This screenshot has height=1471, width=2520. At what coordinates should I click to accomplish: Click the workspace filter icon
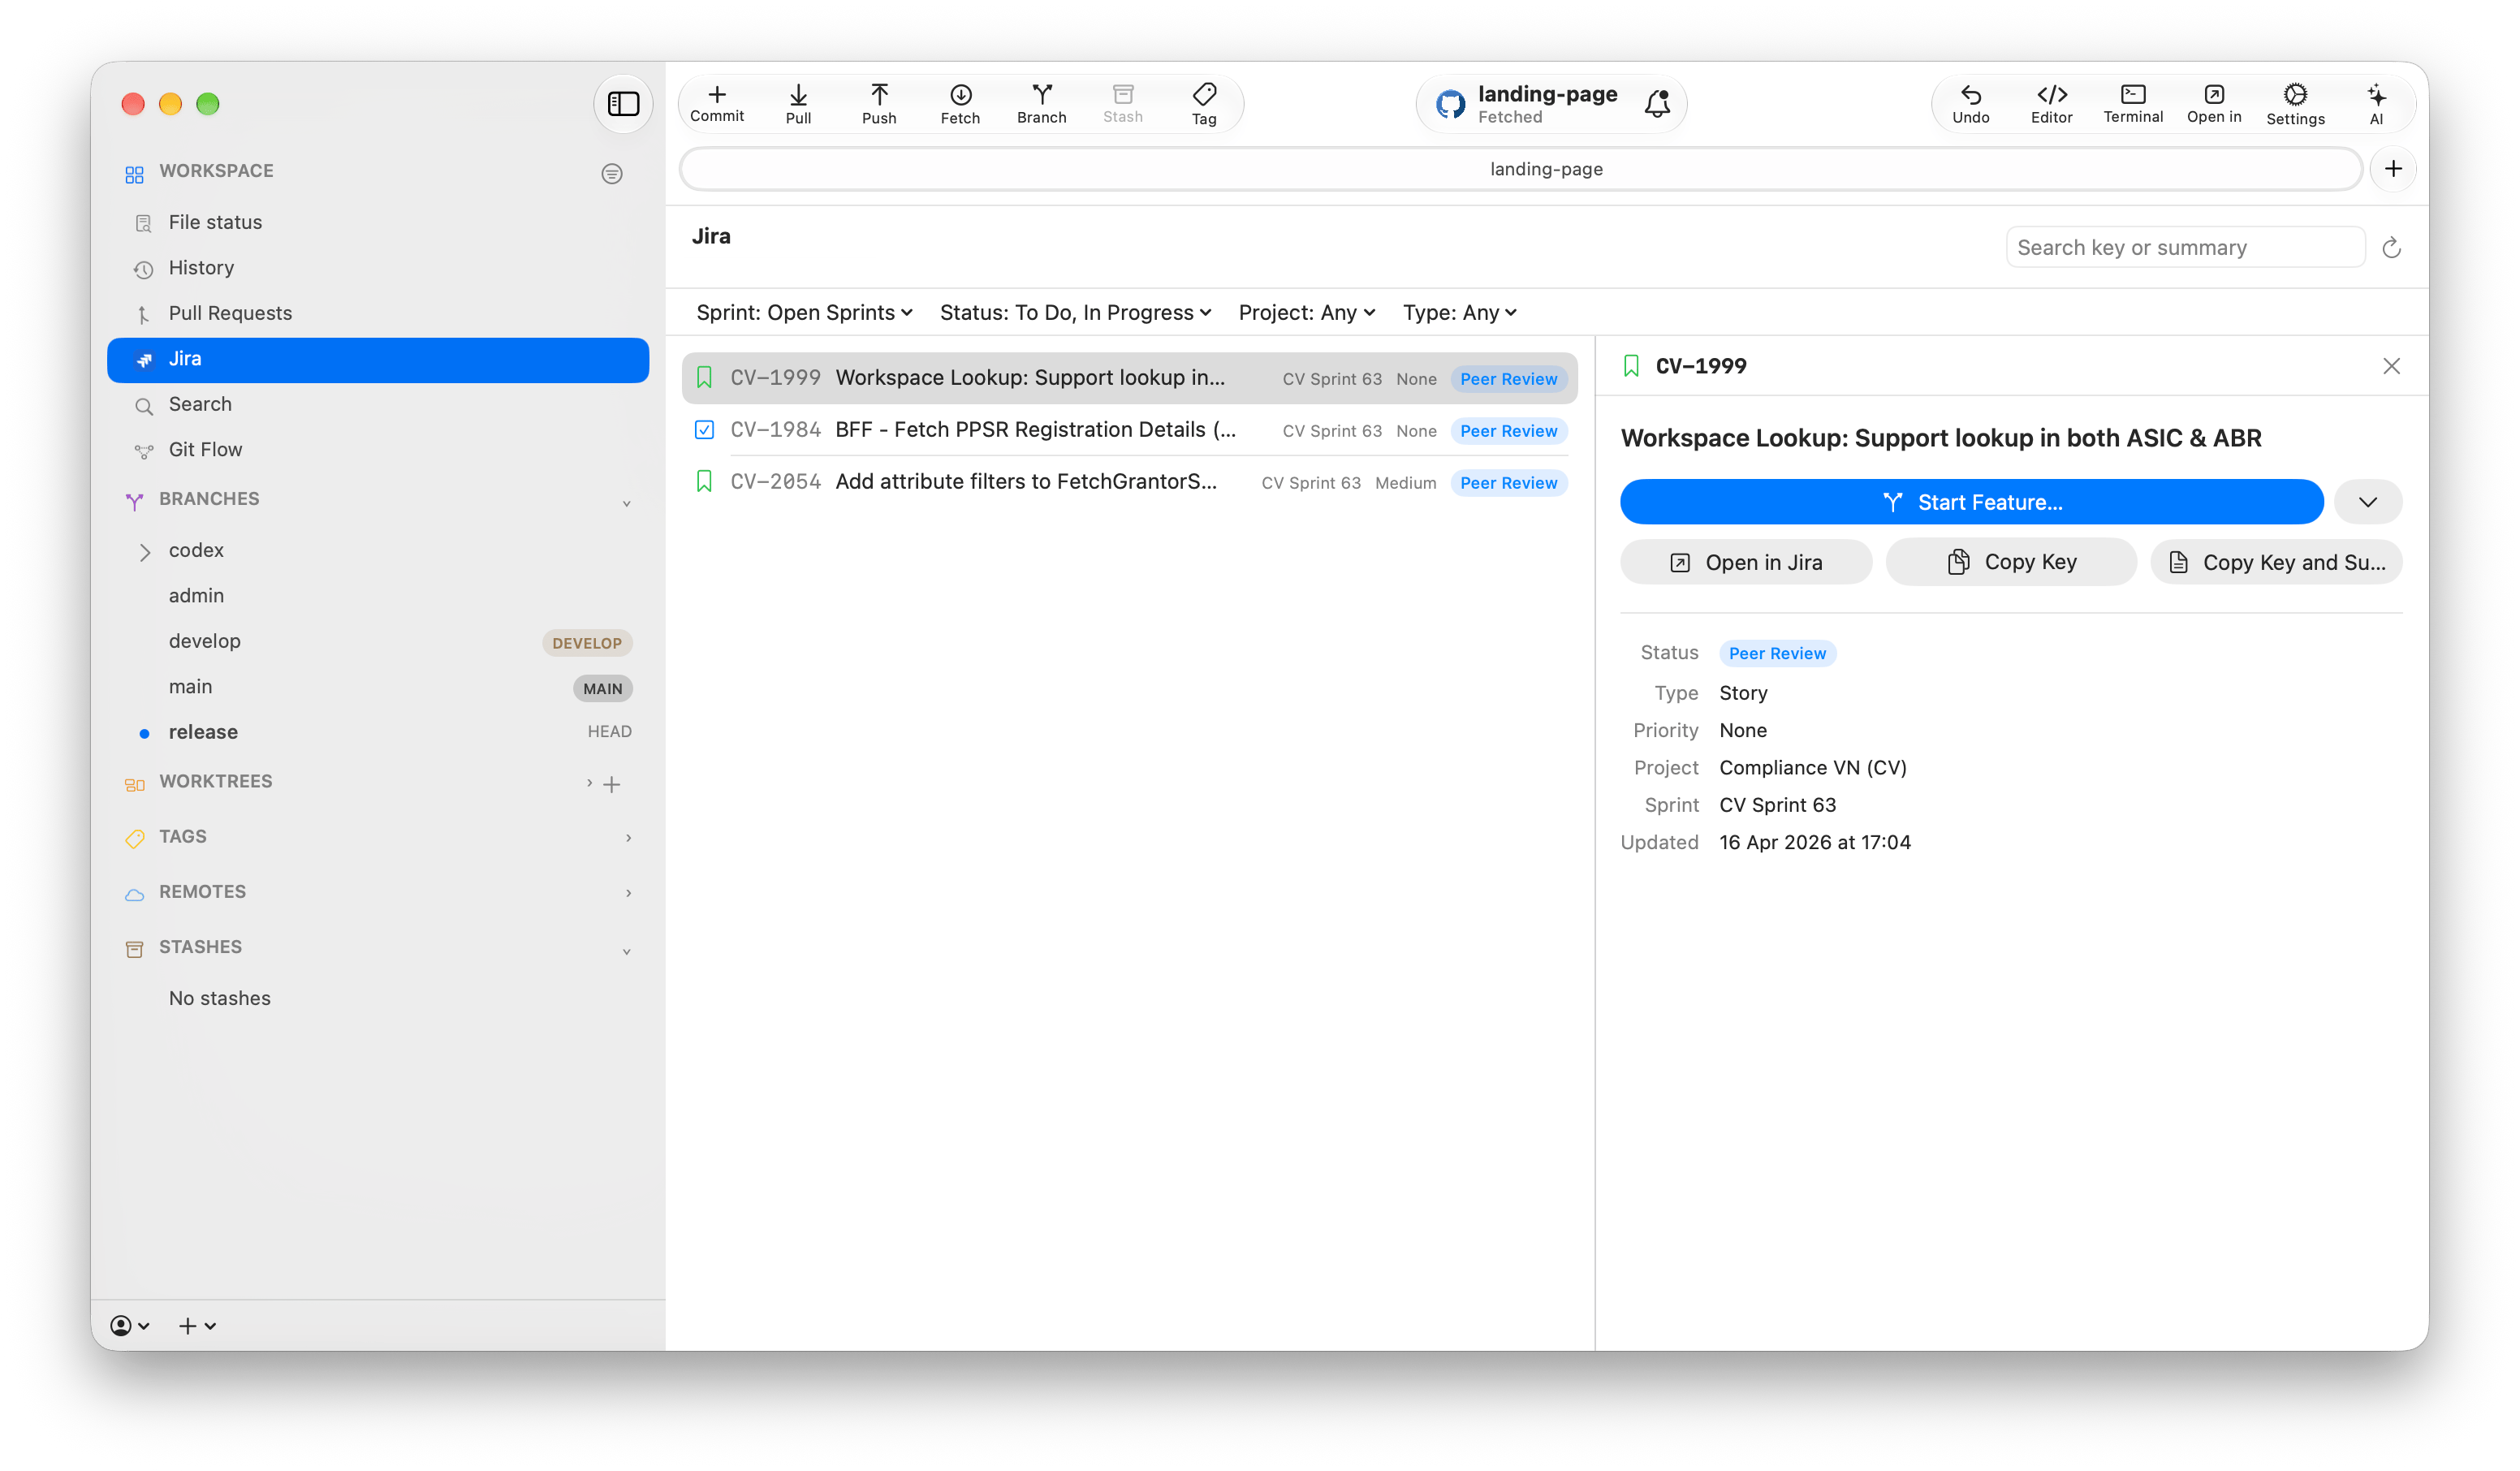[x=612, y=173]
